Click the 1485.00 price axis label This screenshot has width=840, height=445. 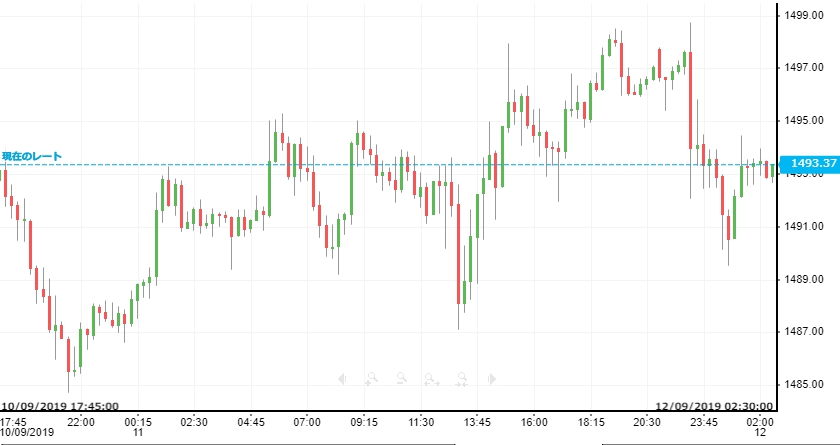tap(805, 385)
